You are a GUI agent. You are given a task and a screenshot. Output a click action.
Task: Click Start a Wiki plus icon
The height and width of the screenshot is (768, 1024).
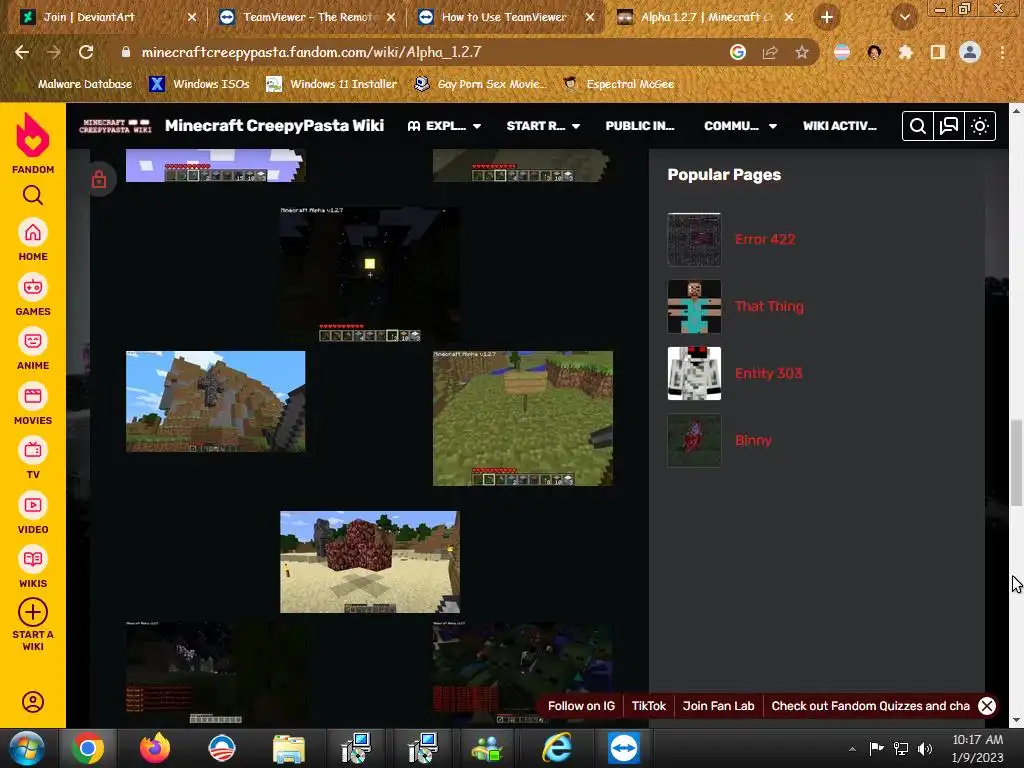pos(33,613)
